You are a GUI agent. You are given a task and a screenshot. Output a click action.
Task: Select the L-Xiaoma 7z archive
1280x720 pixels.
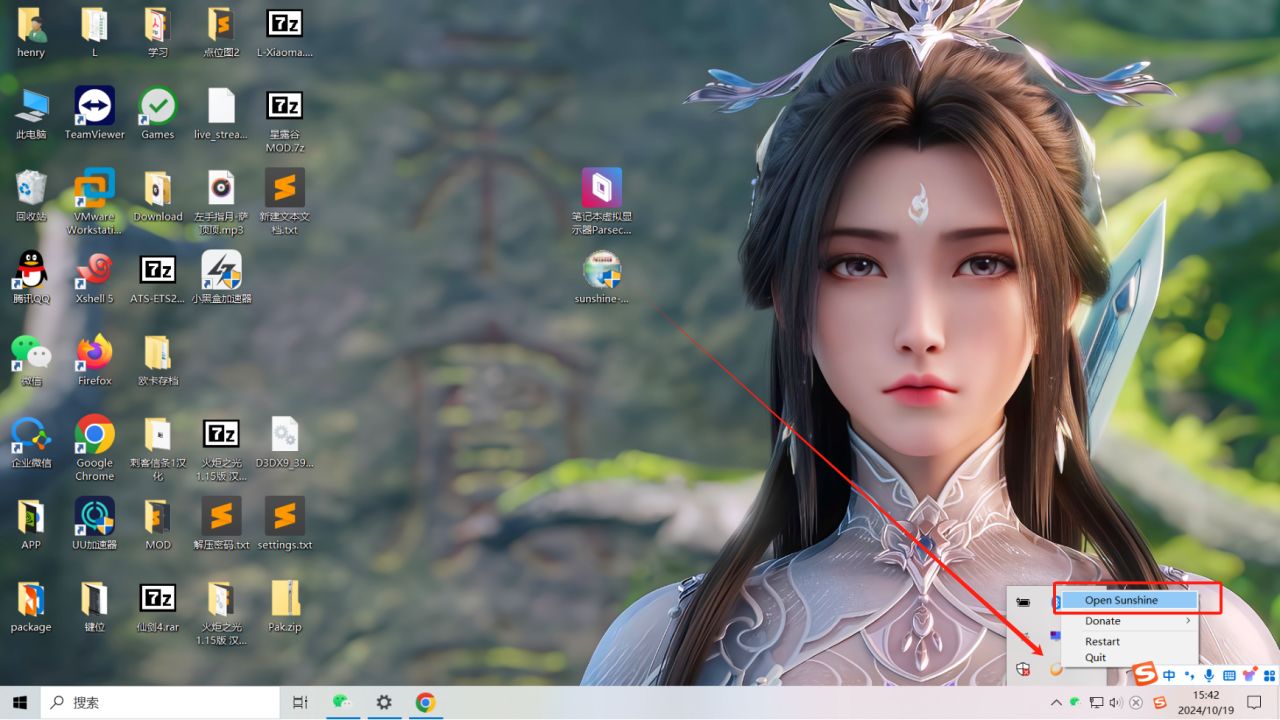[285, 33]
